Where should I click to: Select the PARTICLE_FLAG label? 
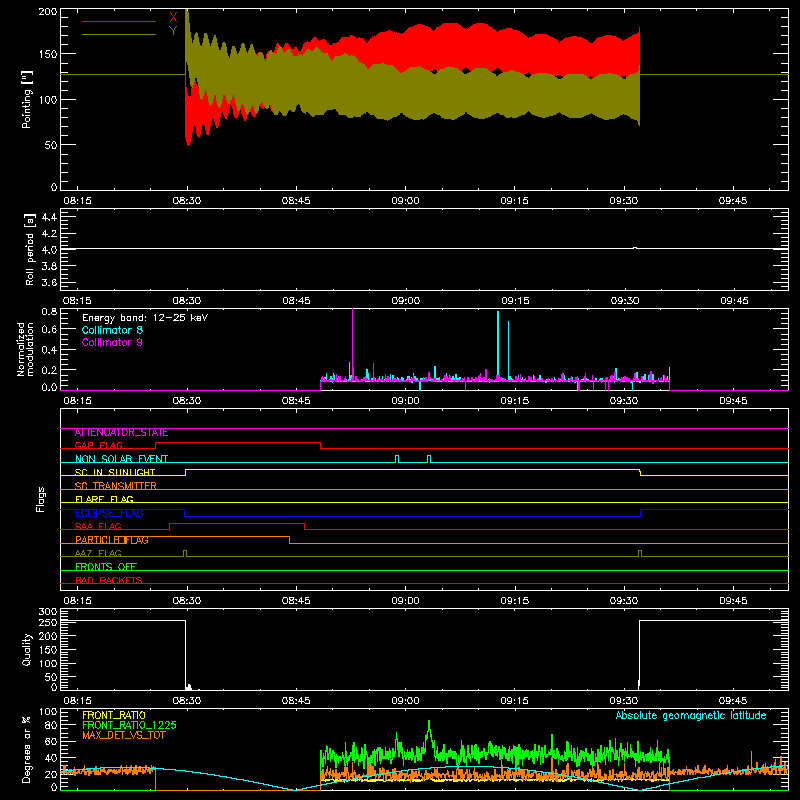[x=112, y=540]
